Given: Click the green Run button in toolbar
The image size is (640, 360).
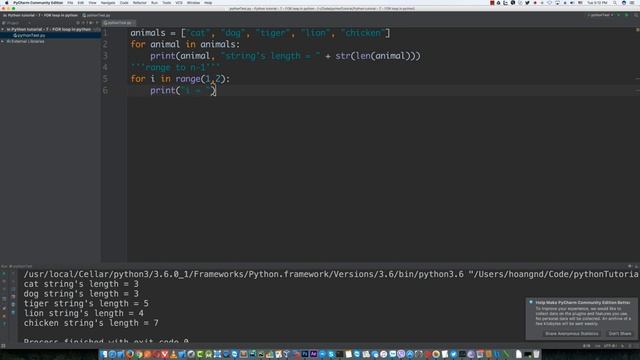Looking at the screenshot, I should (x=619, y=15).
